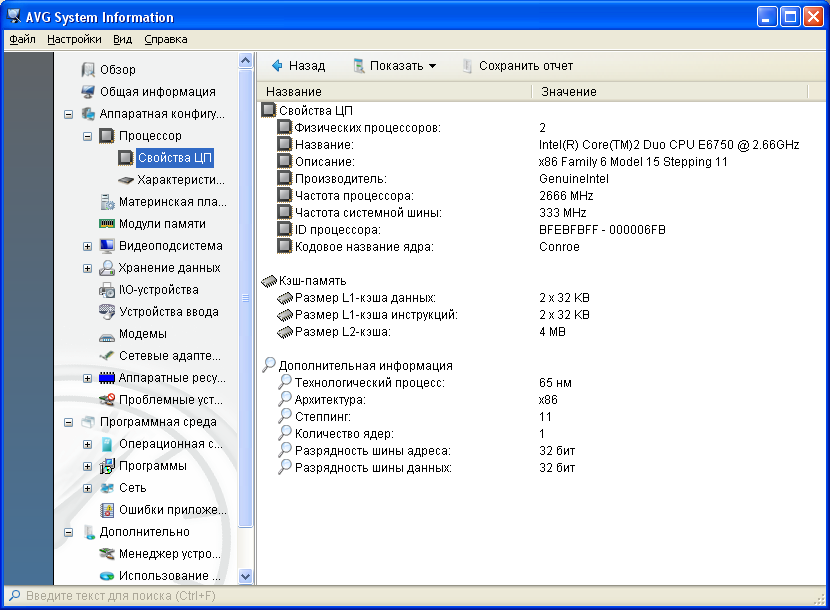Collapse the Дополнительно node
This screenshot has height=610, width=830.
tap(68, 532)
